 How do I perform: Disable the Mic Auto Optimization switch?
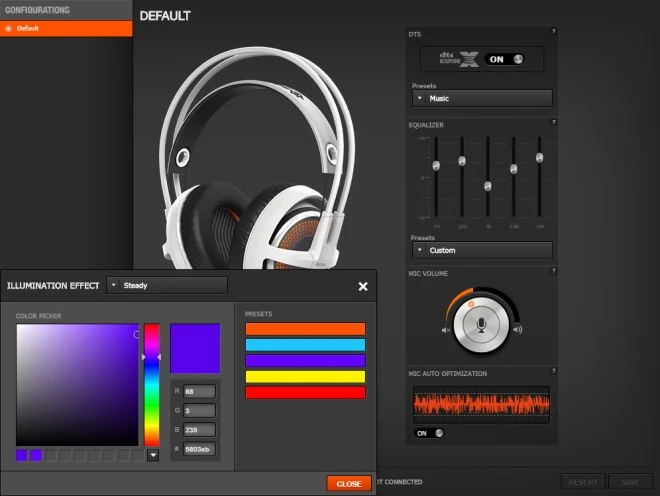pyautogui.click(x=429, y=433)
